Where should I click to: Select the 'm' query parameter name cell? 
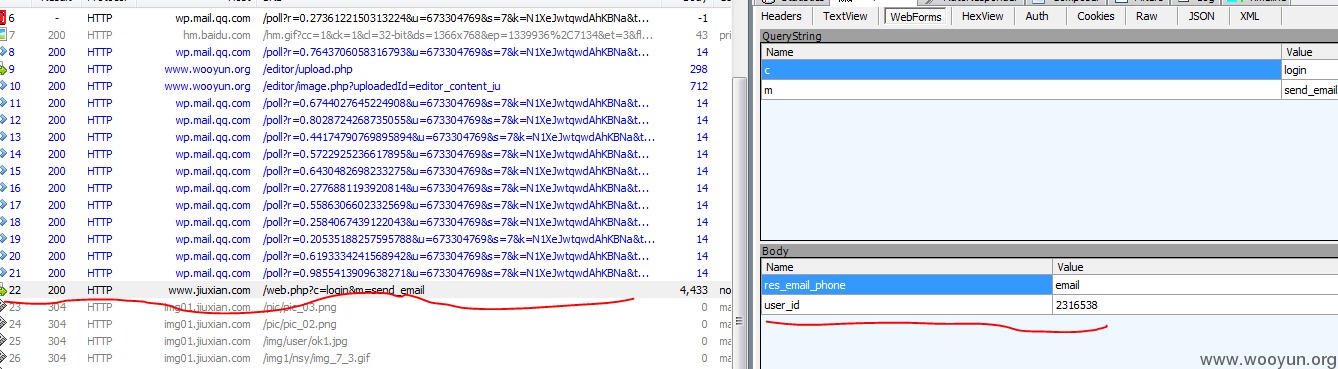(1021, 89)
